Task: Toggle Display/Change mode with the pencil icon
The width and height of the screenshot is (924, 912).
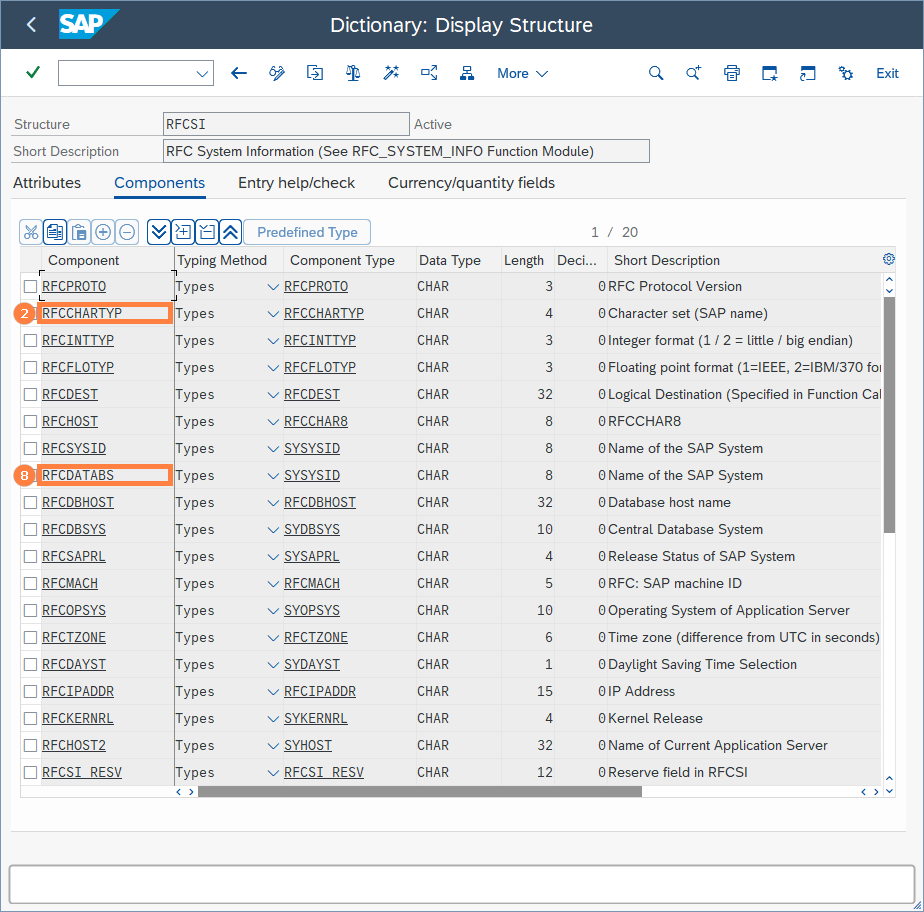Action: pyautogui.click(x=277, y=73)
